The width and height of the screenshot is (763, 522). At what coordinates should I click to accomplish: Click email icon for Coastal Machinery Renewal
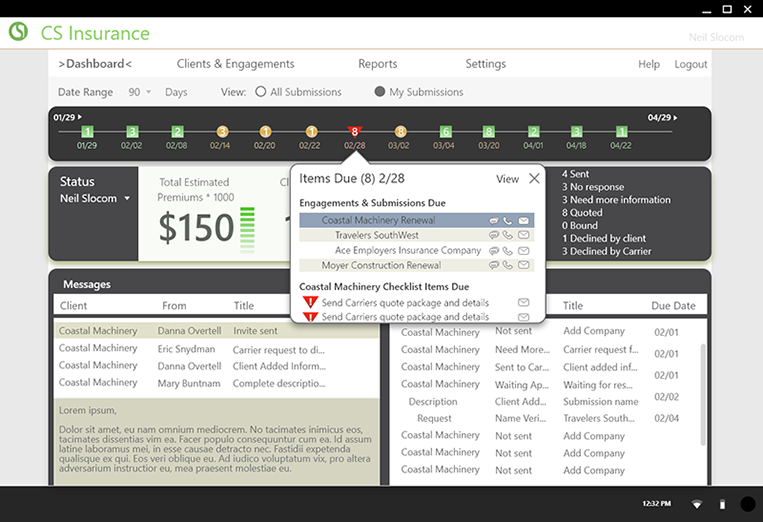point(524,220)
